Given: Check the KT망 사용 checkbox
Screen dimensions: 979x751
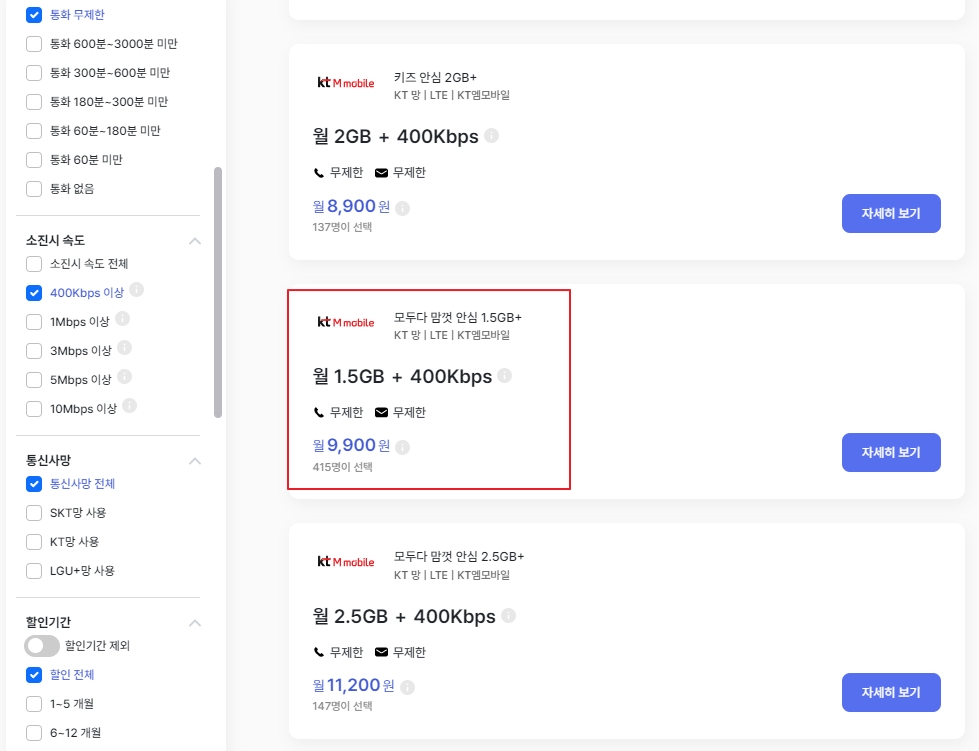Looking at the screenshot, I should [34, 542].
